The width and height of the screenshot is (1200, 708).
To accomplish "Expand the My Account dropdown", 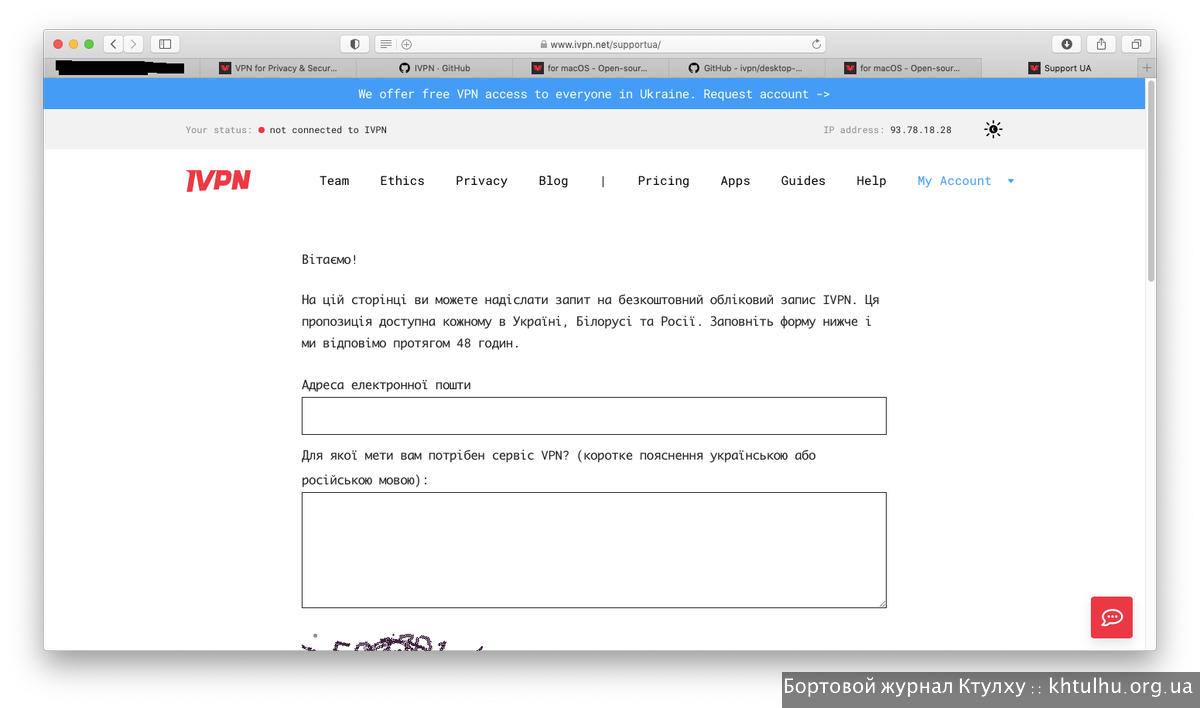I will [966, 181].
